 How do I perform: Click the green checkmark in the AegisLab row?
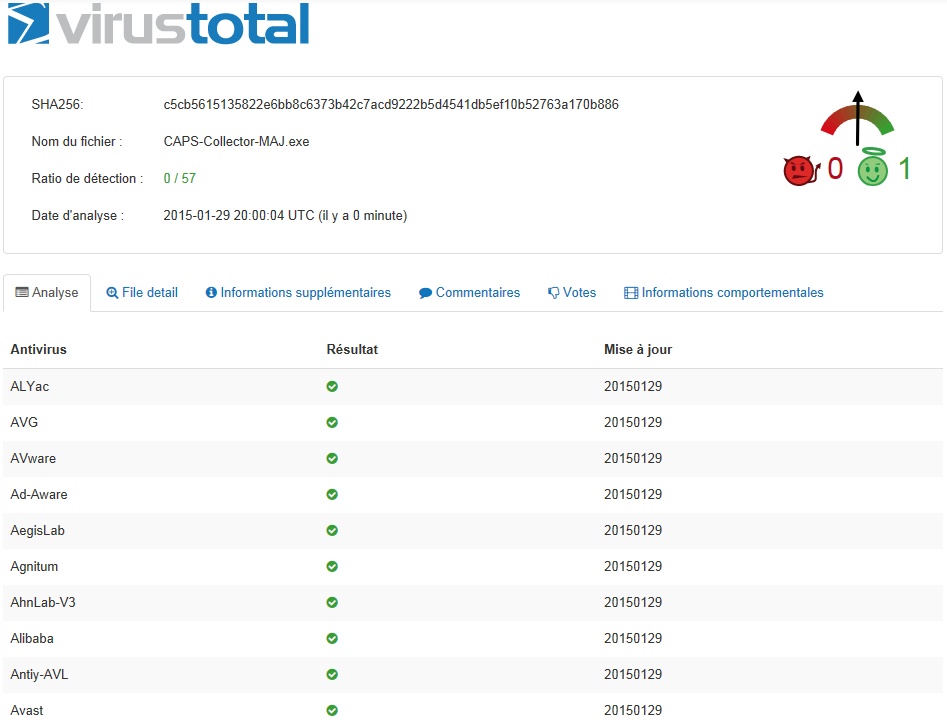[332, 530]
